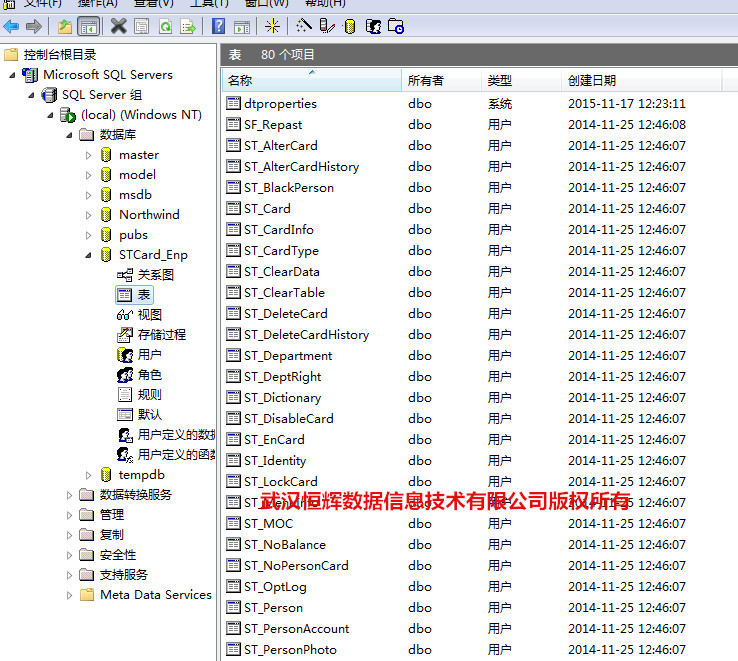Click the New Database cylinder toolbar icon
Image resolution: width=738 pixels, height=661 pixels.
(349, 26)
